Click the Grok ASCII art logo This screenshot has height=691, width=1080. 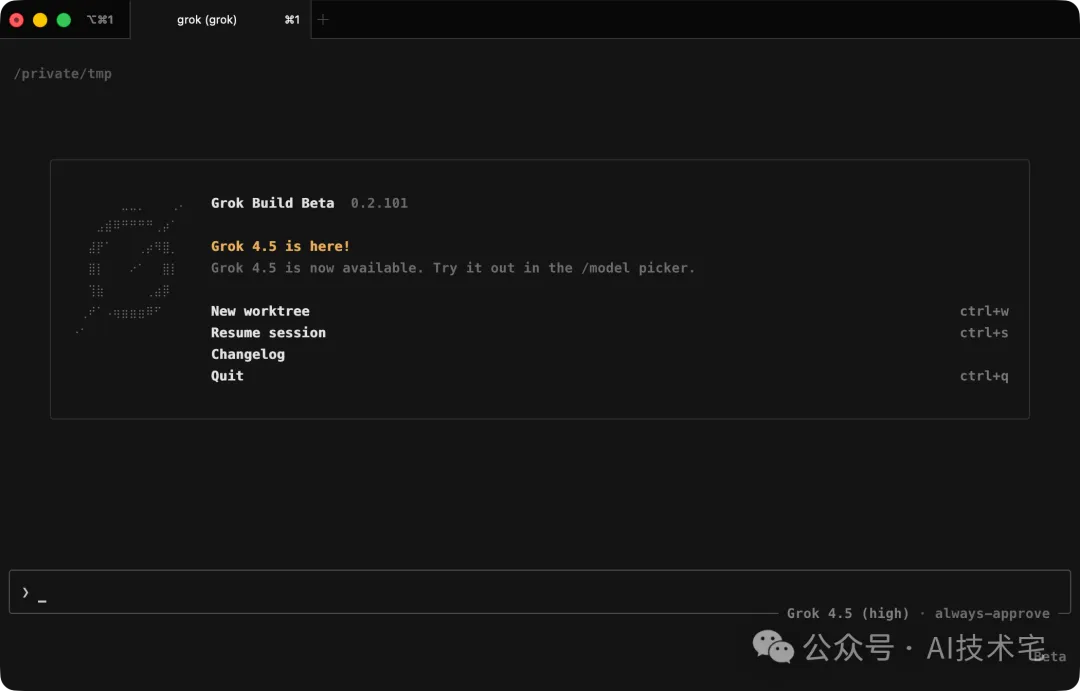(x=129, y=269)
